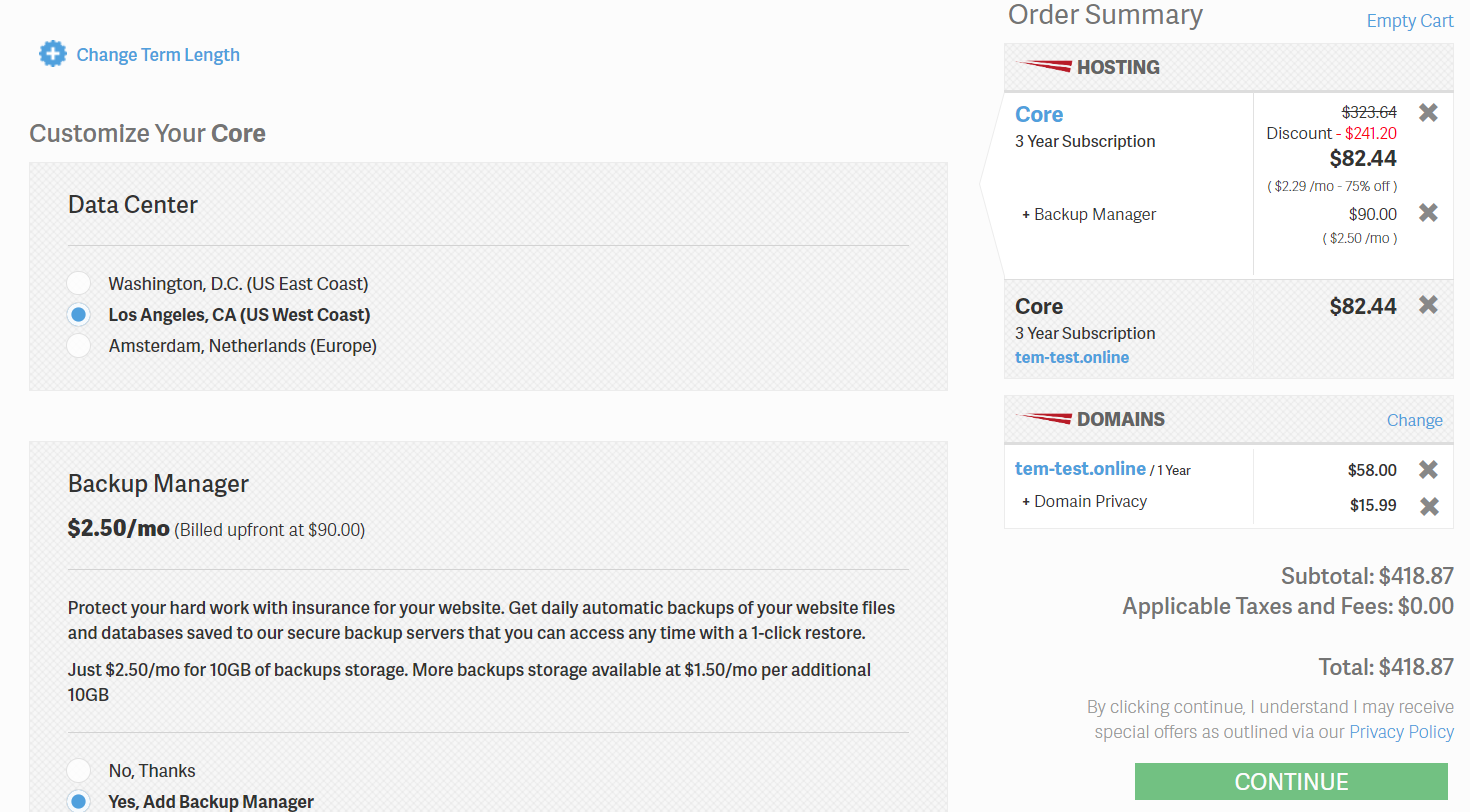Image resolution: width=1470 pixels, height=812 pixels.
Task: Remove Core tem-test.online subscription priced $82.44
Action: [1428, 305]
